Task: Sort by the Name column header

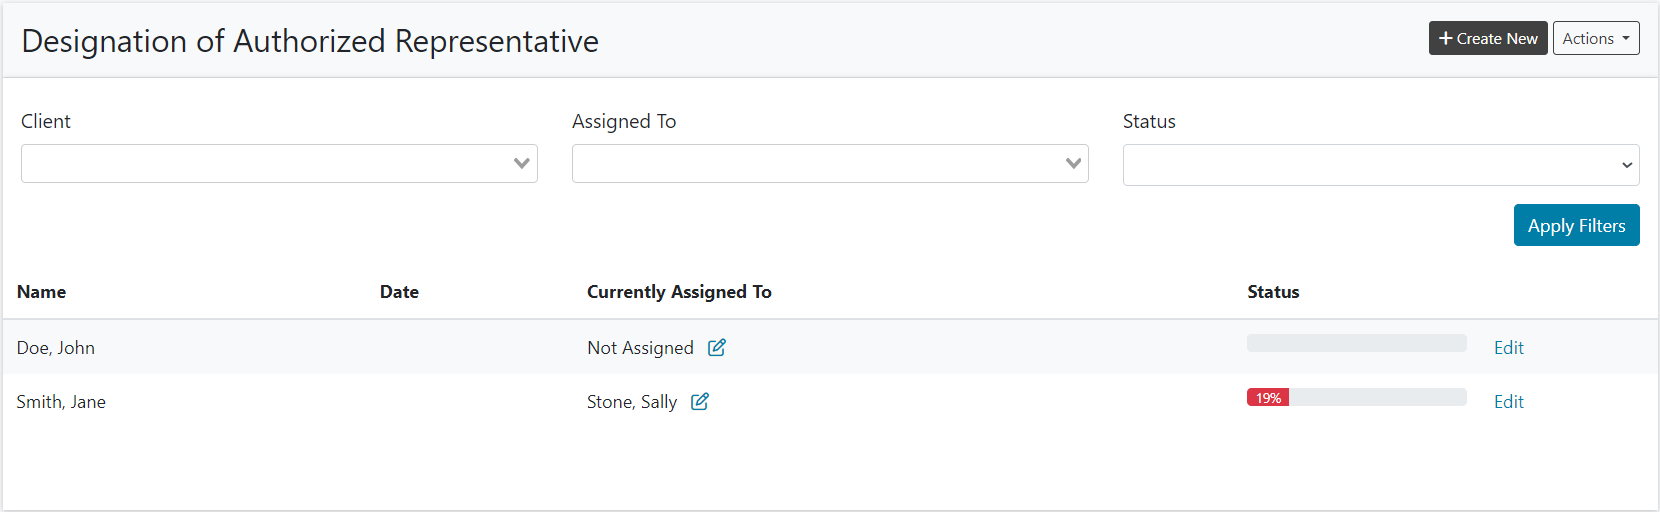Action: pyautogui.click(x=42, y=292)
